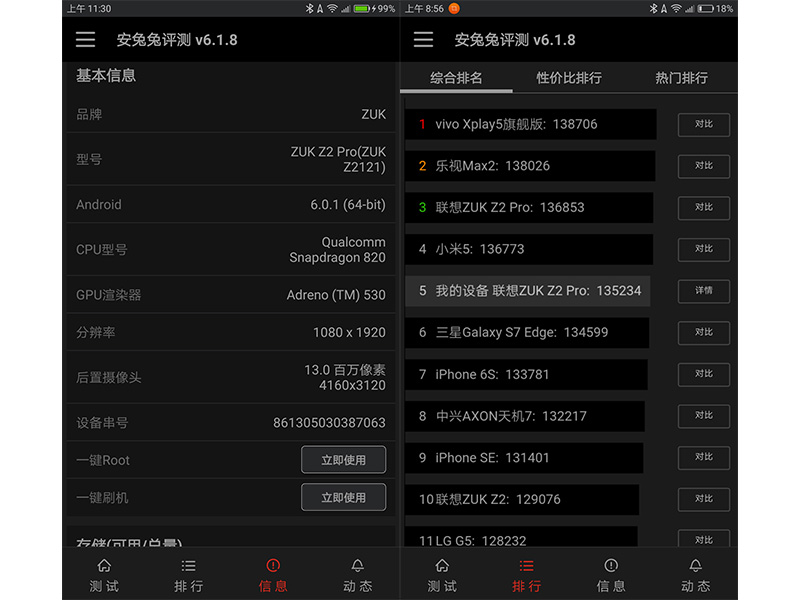
Task: Click 对比 for 乐视Max2
Action: pos(704,166)
